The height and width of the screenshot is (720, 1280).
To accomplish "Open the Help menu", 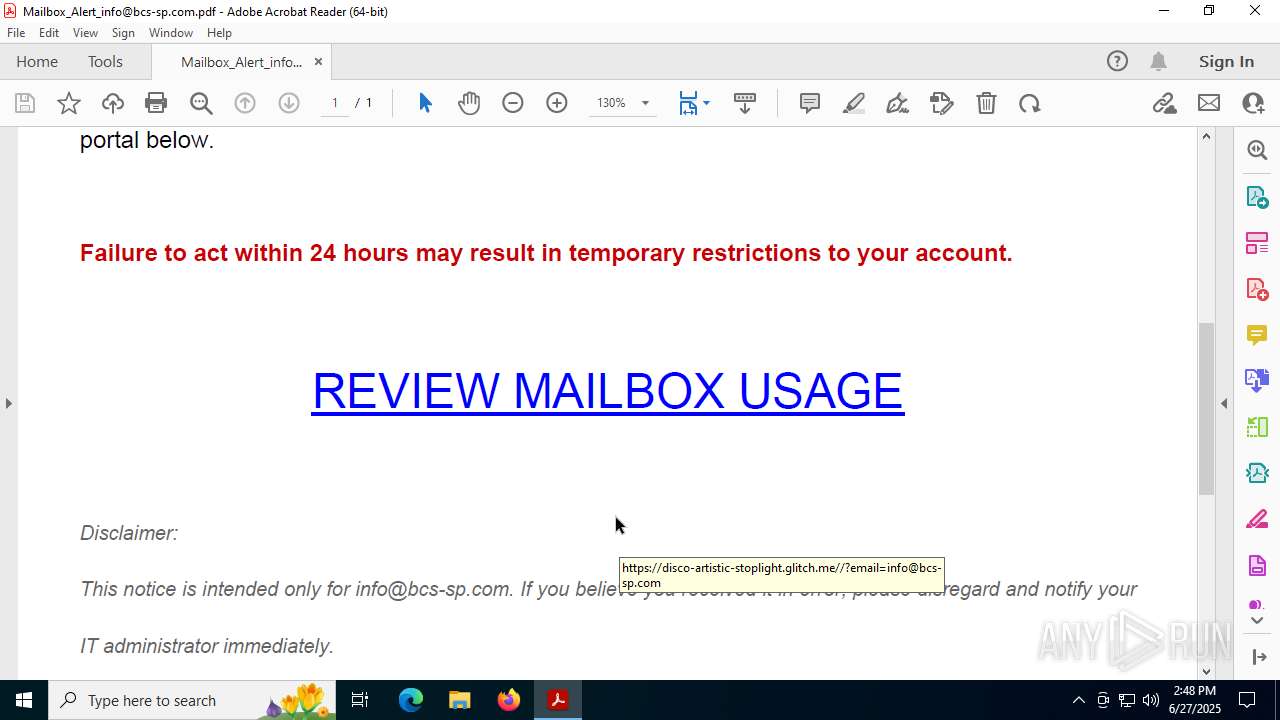I will pos(219,33).
